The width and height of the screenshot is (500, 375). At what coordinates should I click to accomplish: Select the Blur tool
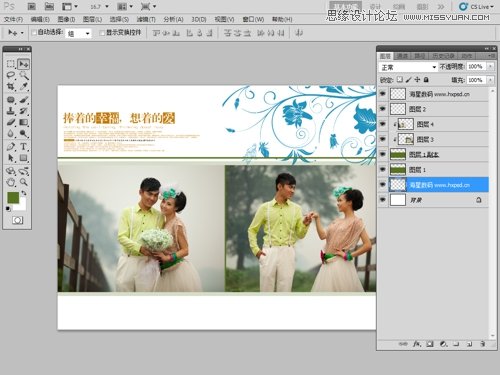[x=11, y=133]
